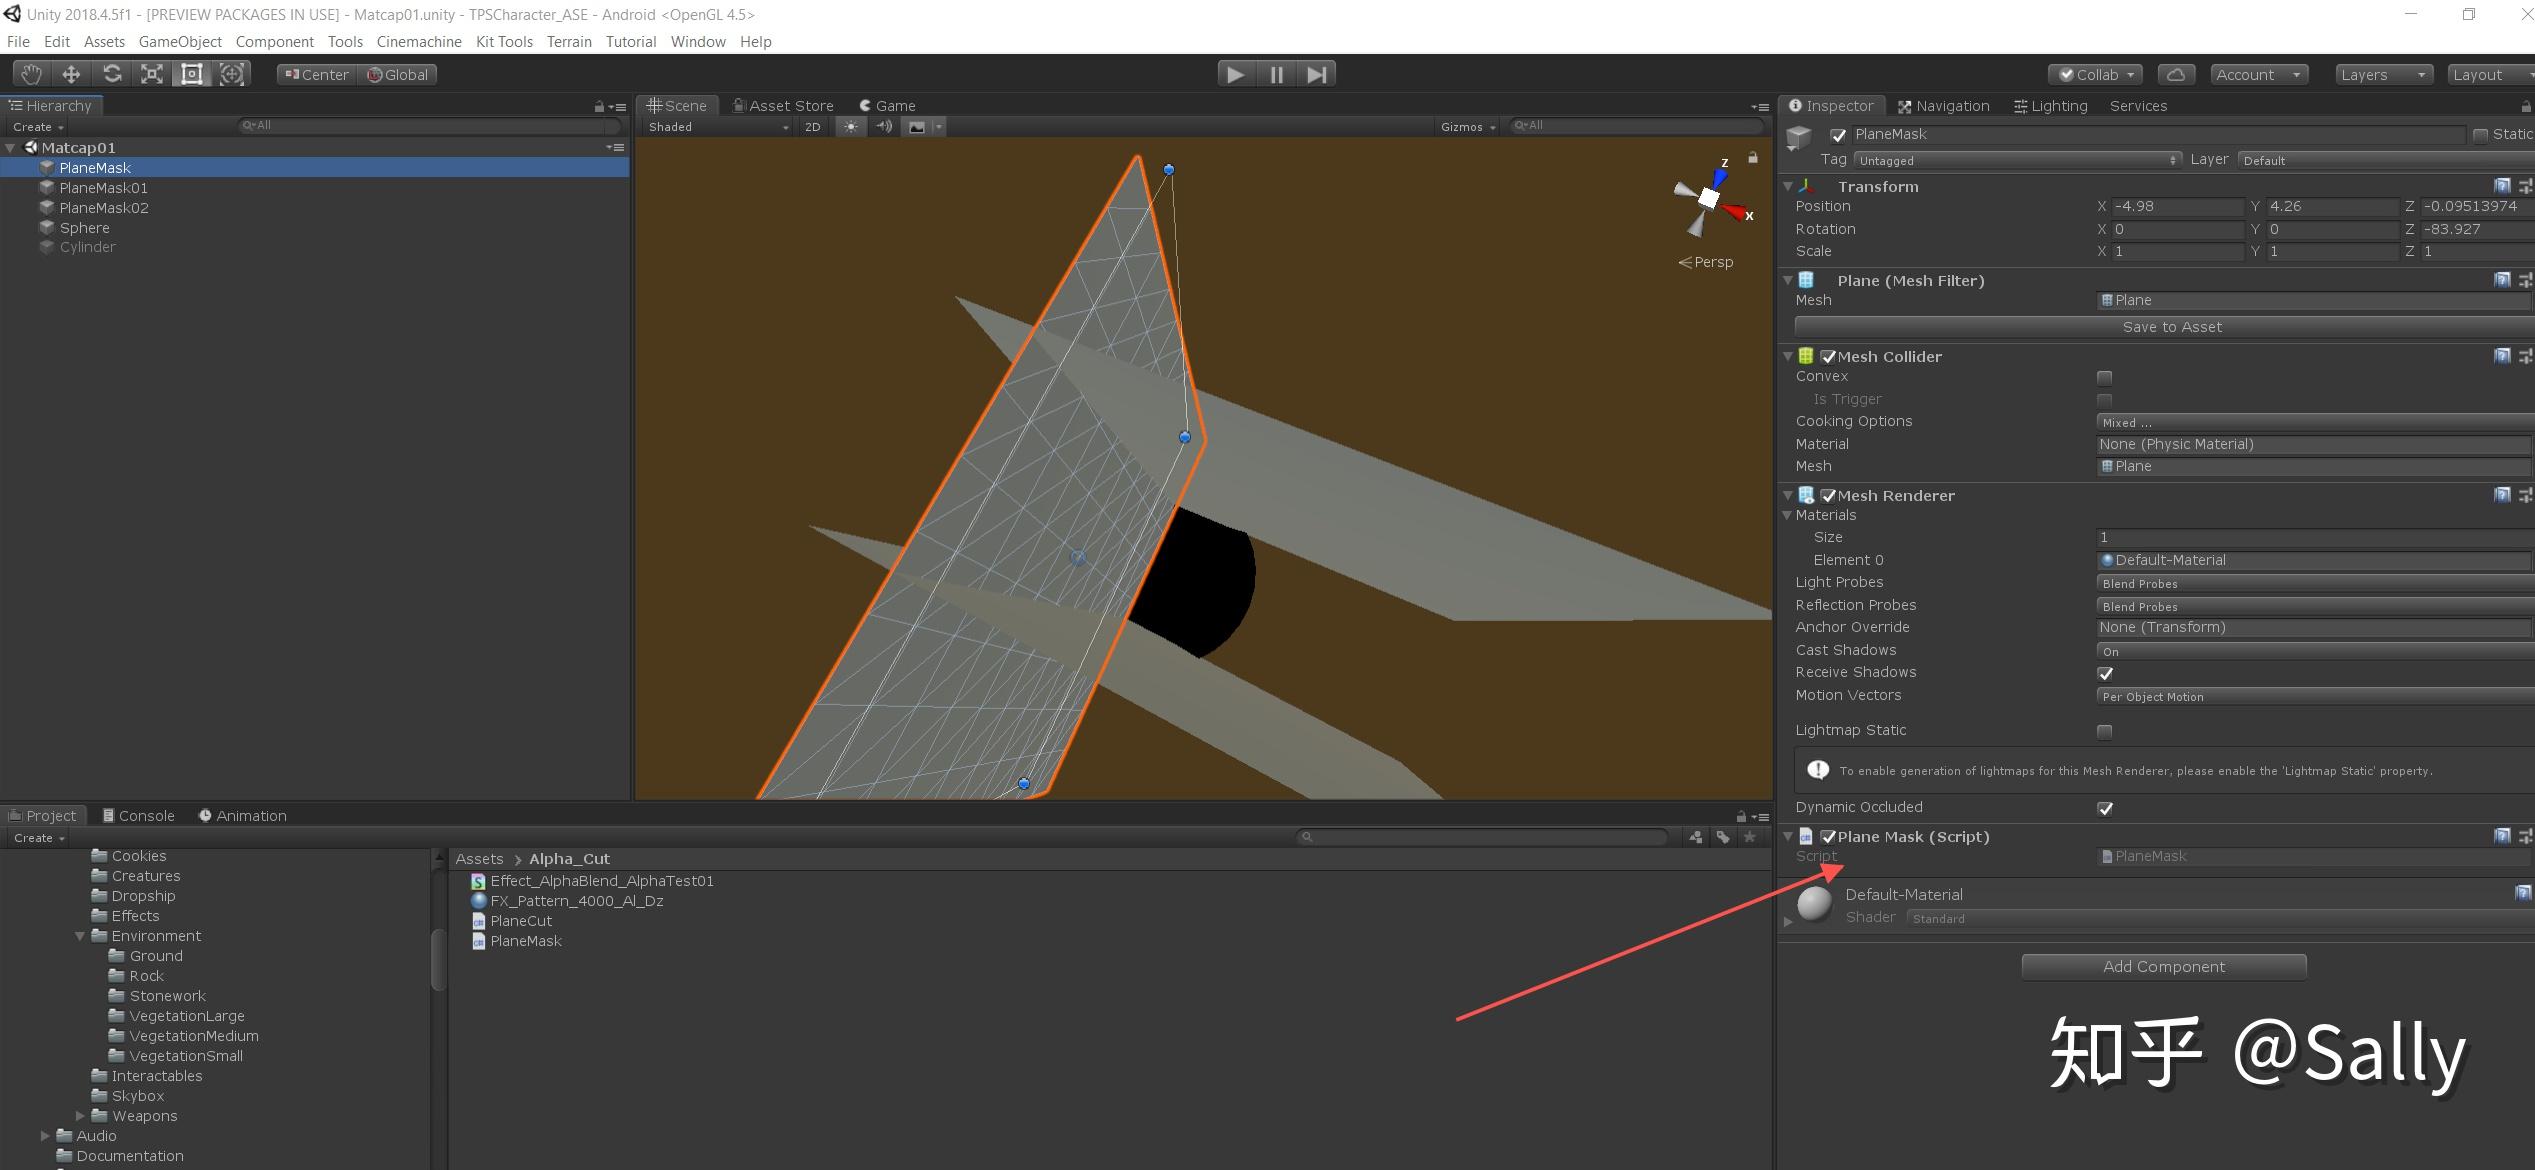Viewport: 2535px width, 1170px height.
Task: Select the Move tool
Action: click(x=71, y=74)
